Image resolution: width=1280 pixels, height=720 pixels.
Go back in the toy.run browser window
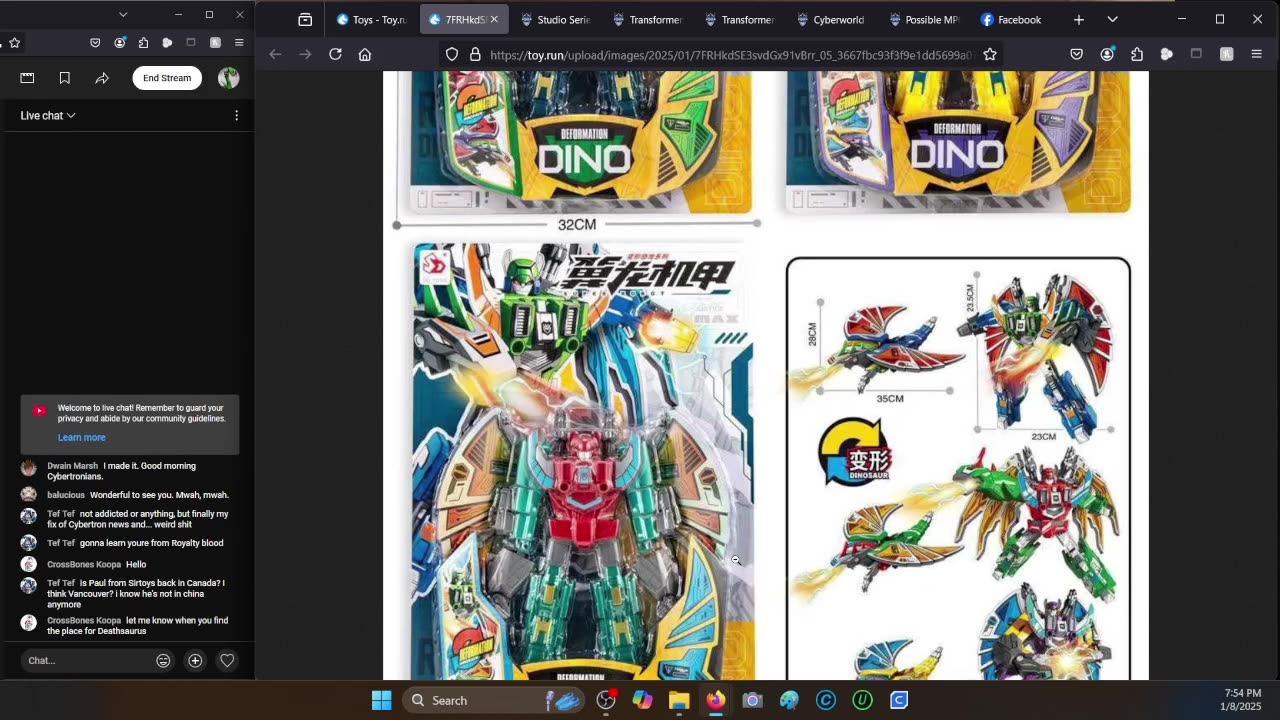pos(275,54)
